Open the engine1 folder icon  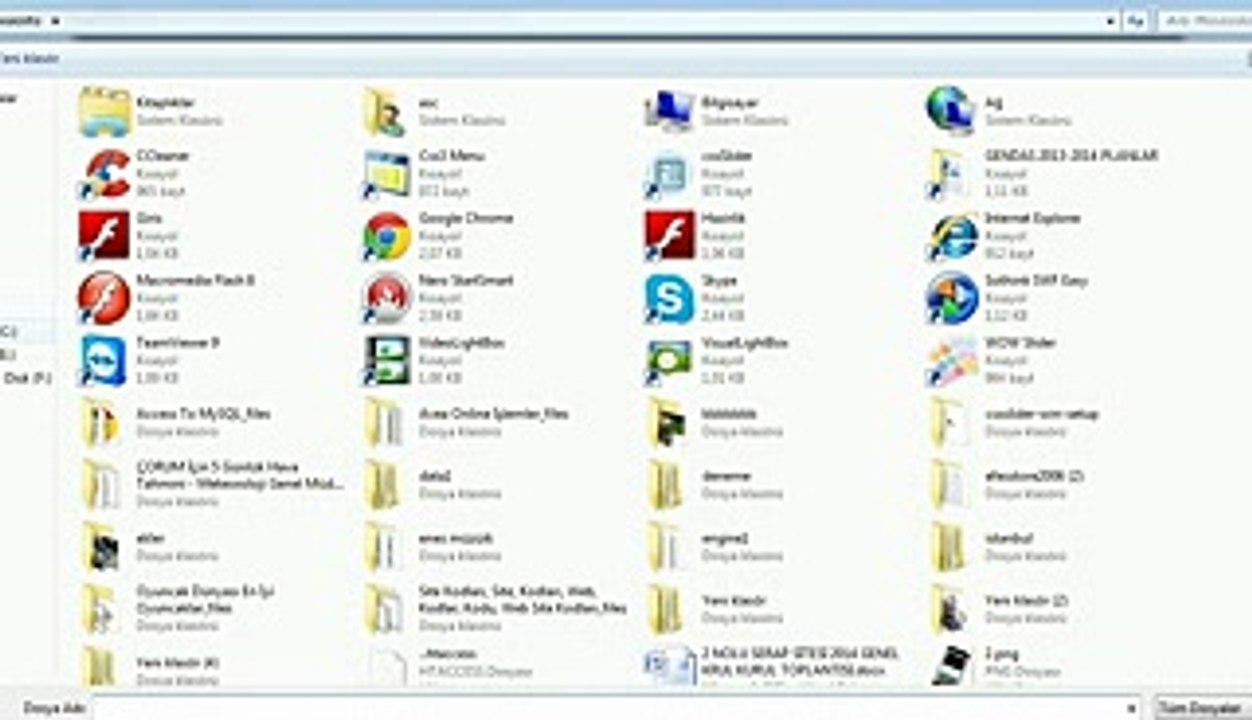click(665, 547)
